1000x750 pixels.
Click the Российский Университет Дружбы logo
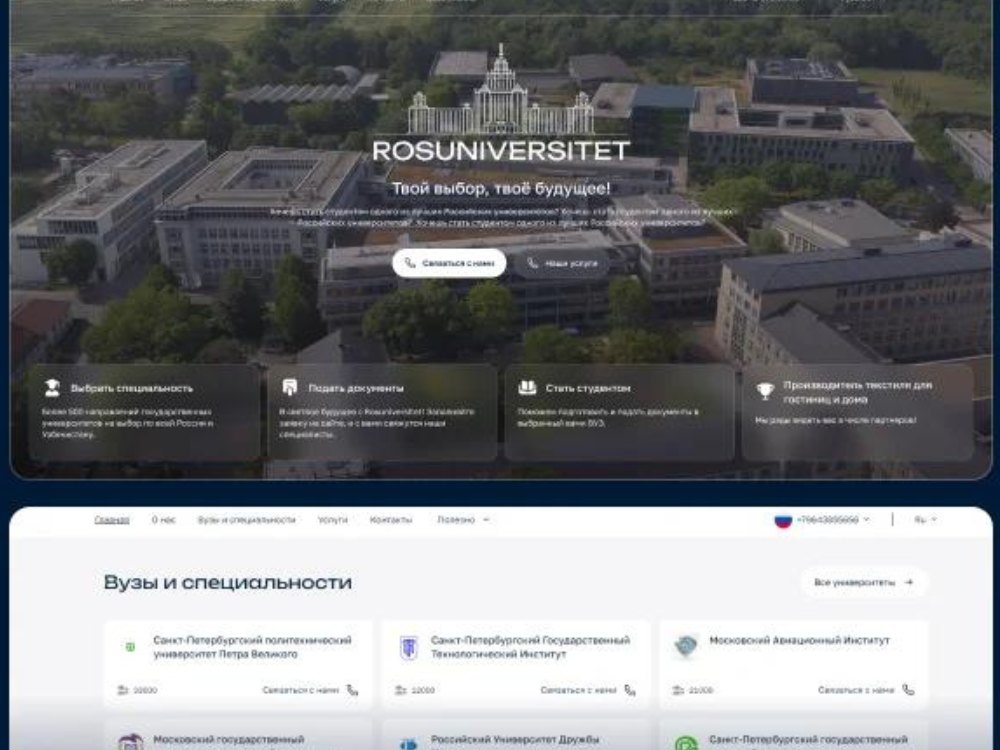(x=408, y=744)
